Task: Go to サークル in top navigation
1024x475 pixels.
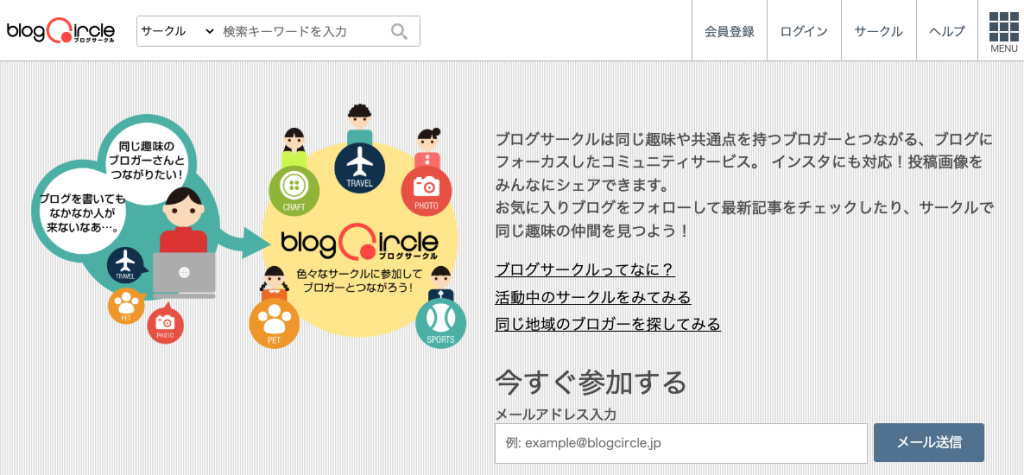Action: tap(878, 31)
